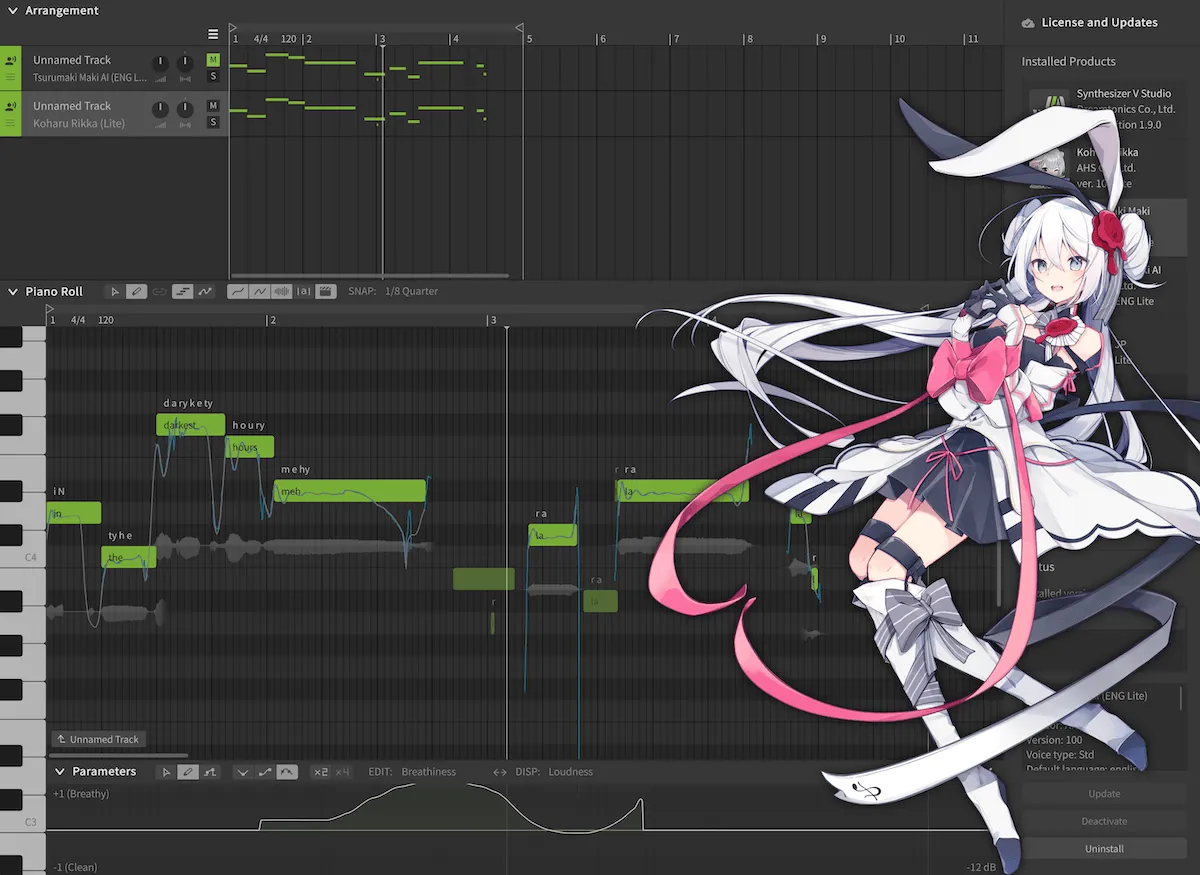Screen dimensions: 1200x875
Task: Click the arrangement horizontal scrollbar
Action: pos(369,276)
